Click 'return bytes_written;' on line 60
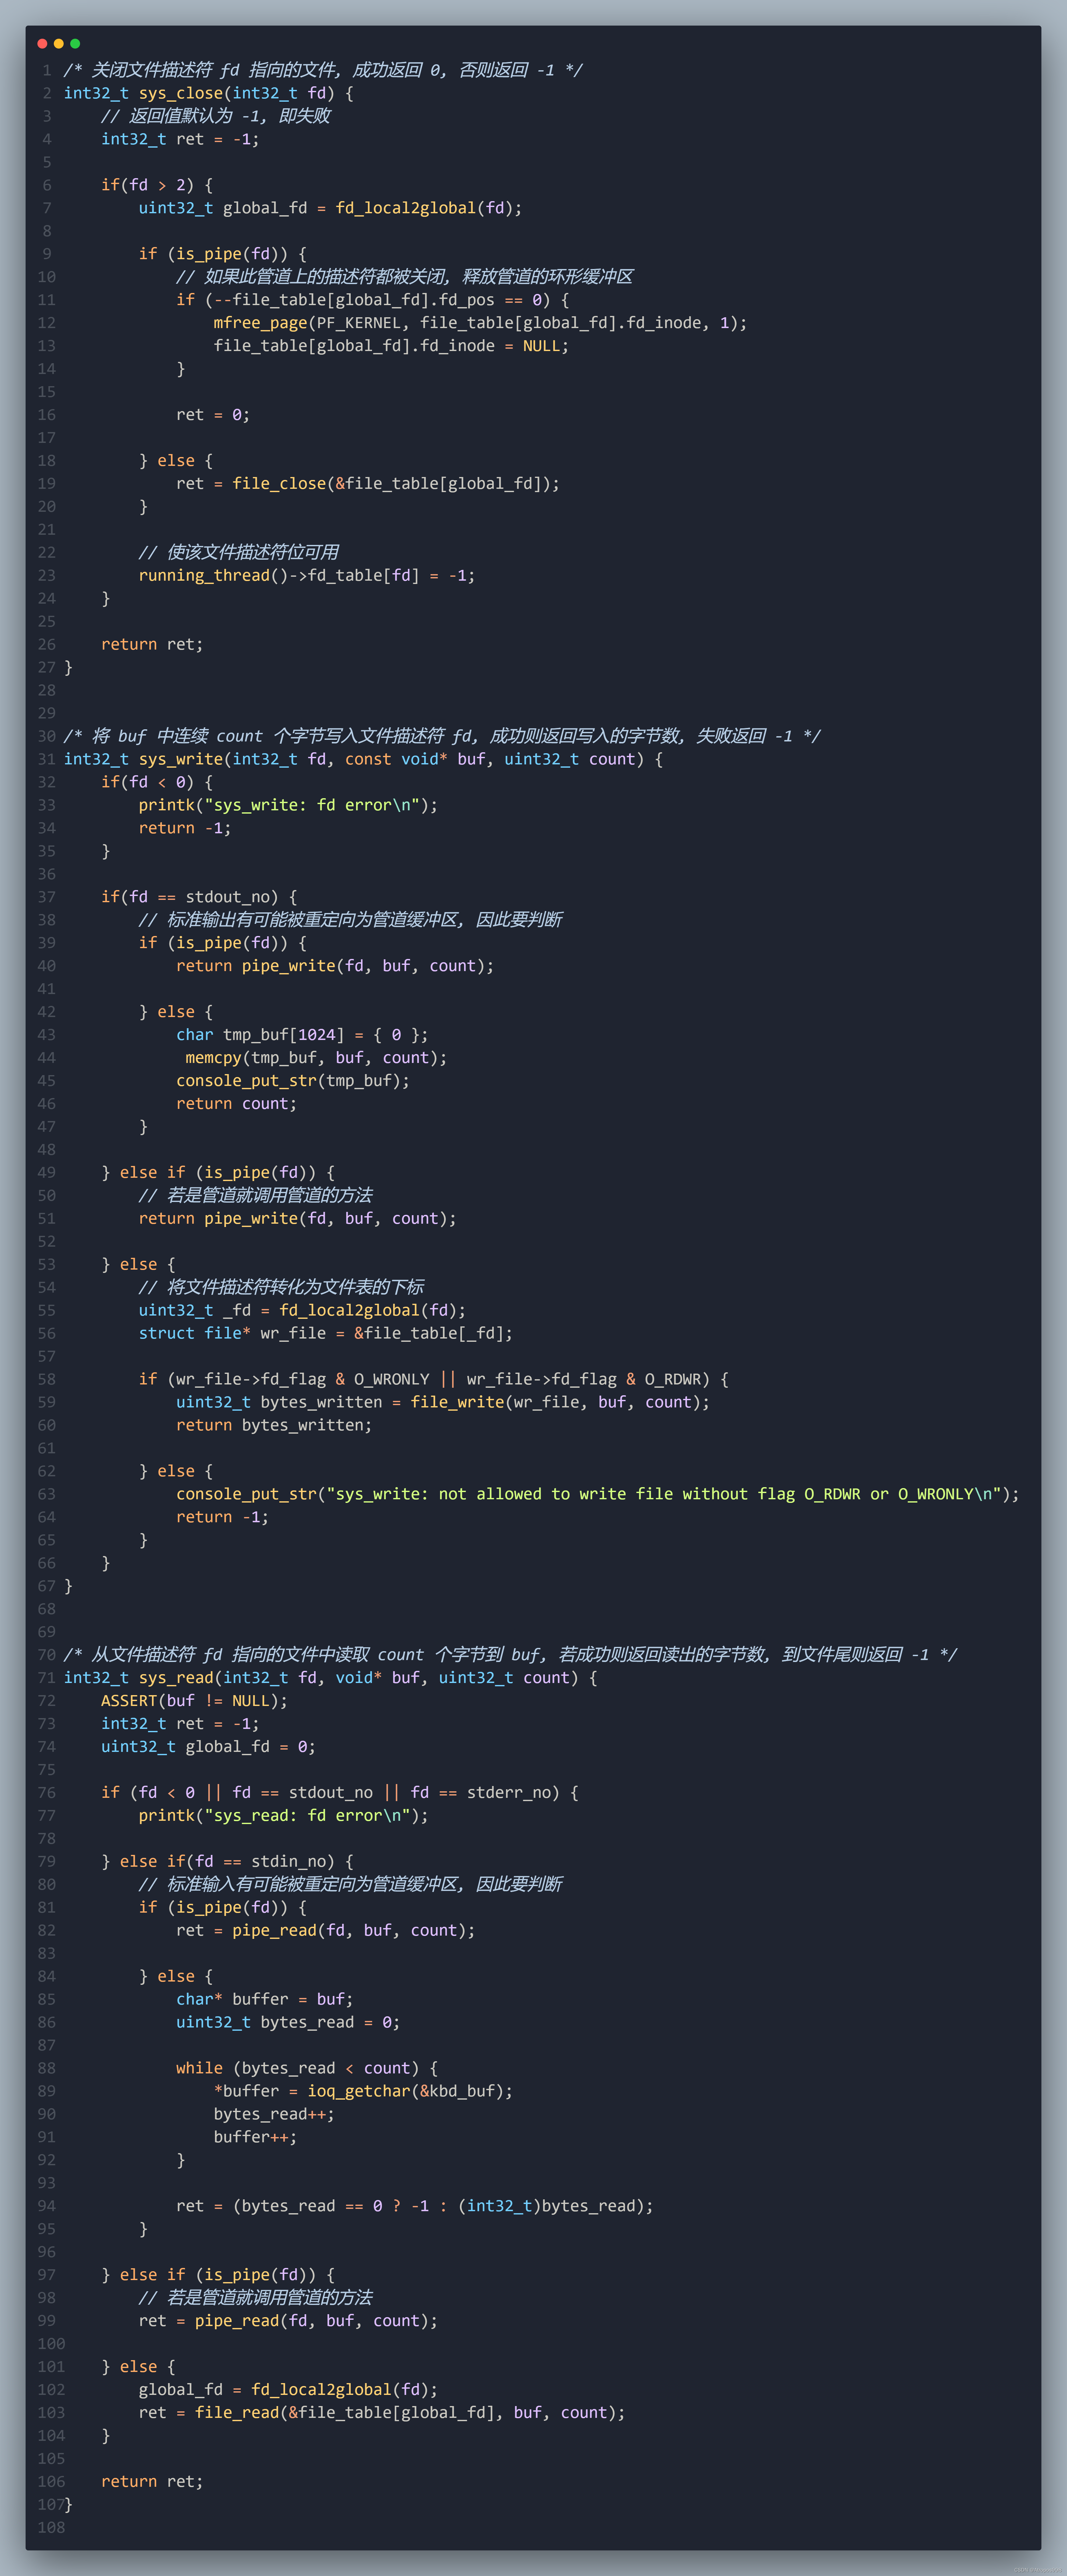 click(x=274, y=1426)
